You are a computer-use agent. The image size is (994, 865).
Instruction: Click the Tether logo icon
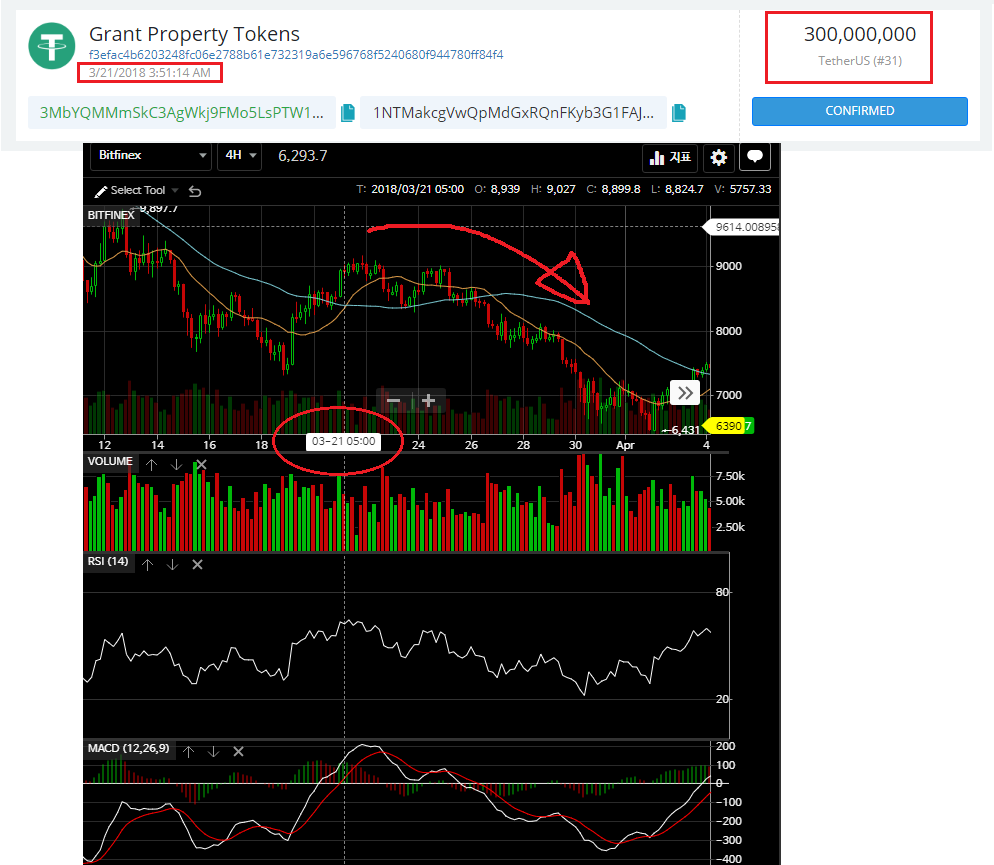pos(52,46)
